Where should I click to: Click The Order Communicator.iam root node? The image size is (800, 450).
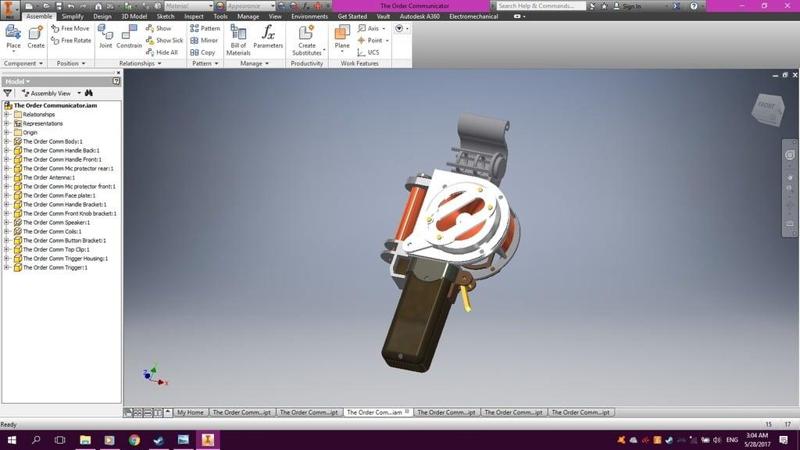click(55, 106)
